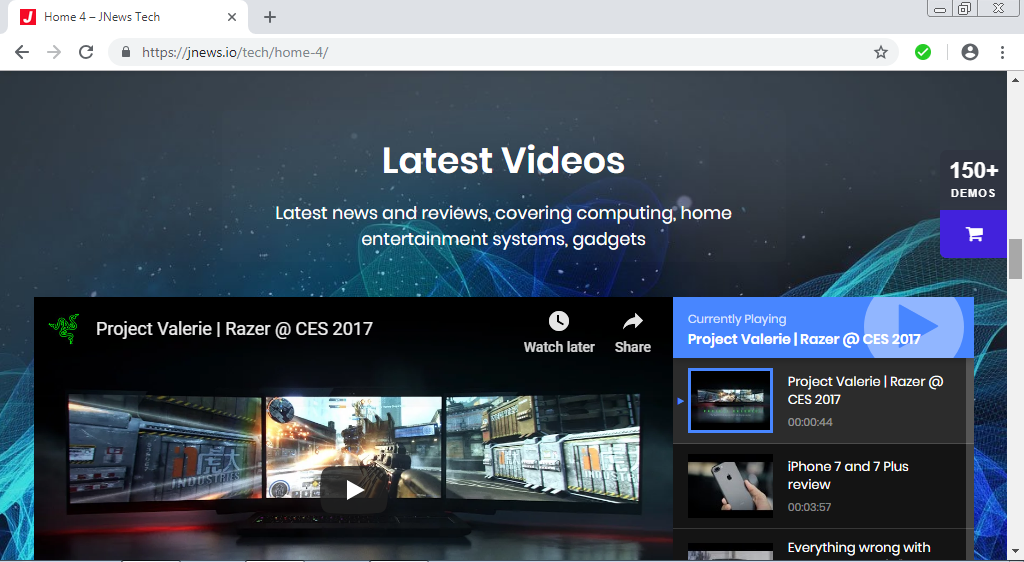
Task: Open 'Everything wrong with' playlist item
Action: (859, 548)
